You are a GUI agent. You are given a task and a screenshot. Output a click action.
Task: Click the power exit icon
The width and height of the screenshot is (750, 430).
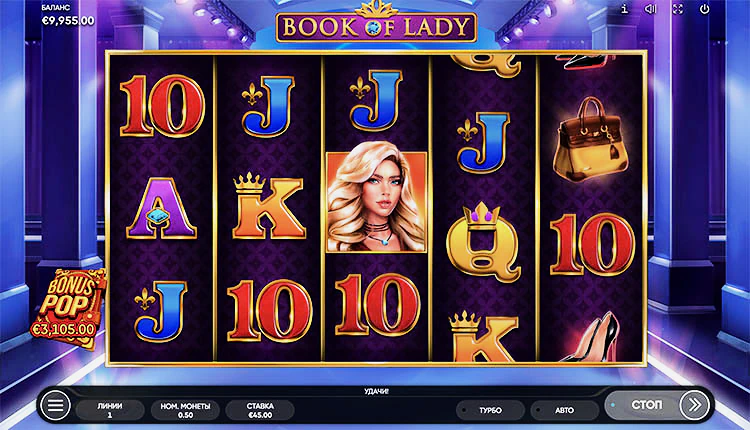(704, 9)
